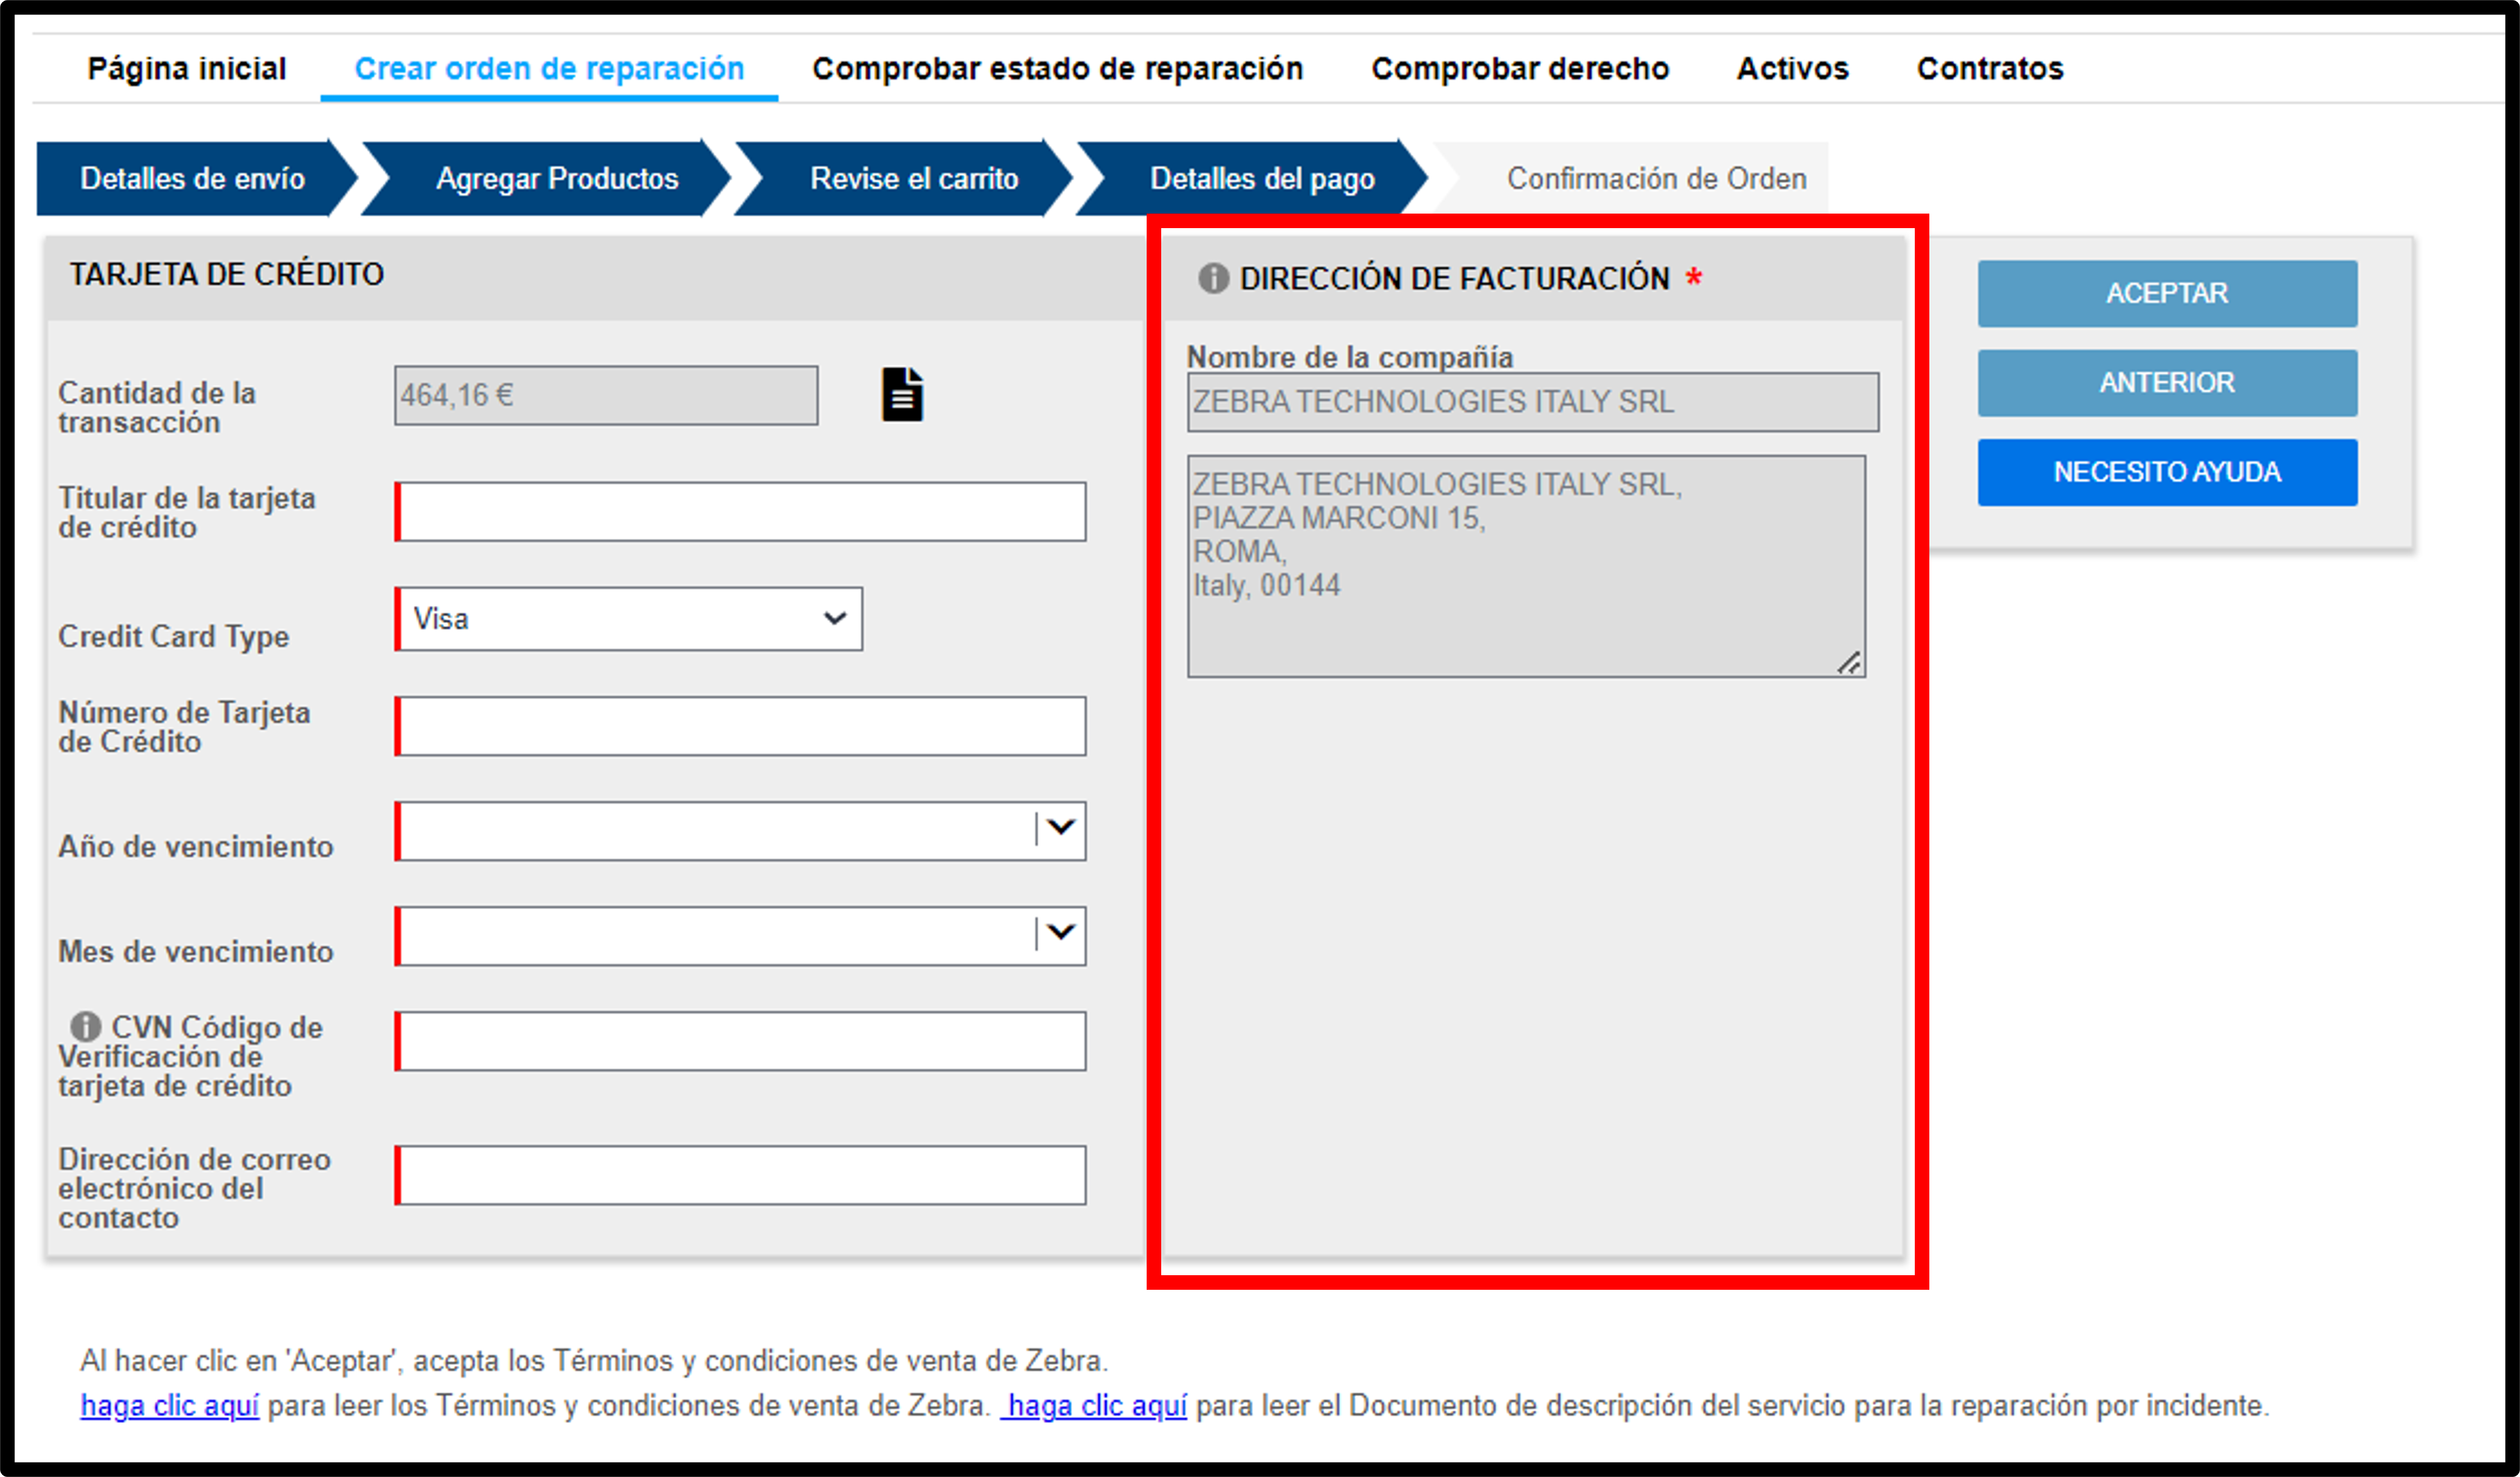
Task: Click the ANTERIOR button
Action: 2167,382
